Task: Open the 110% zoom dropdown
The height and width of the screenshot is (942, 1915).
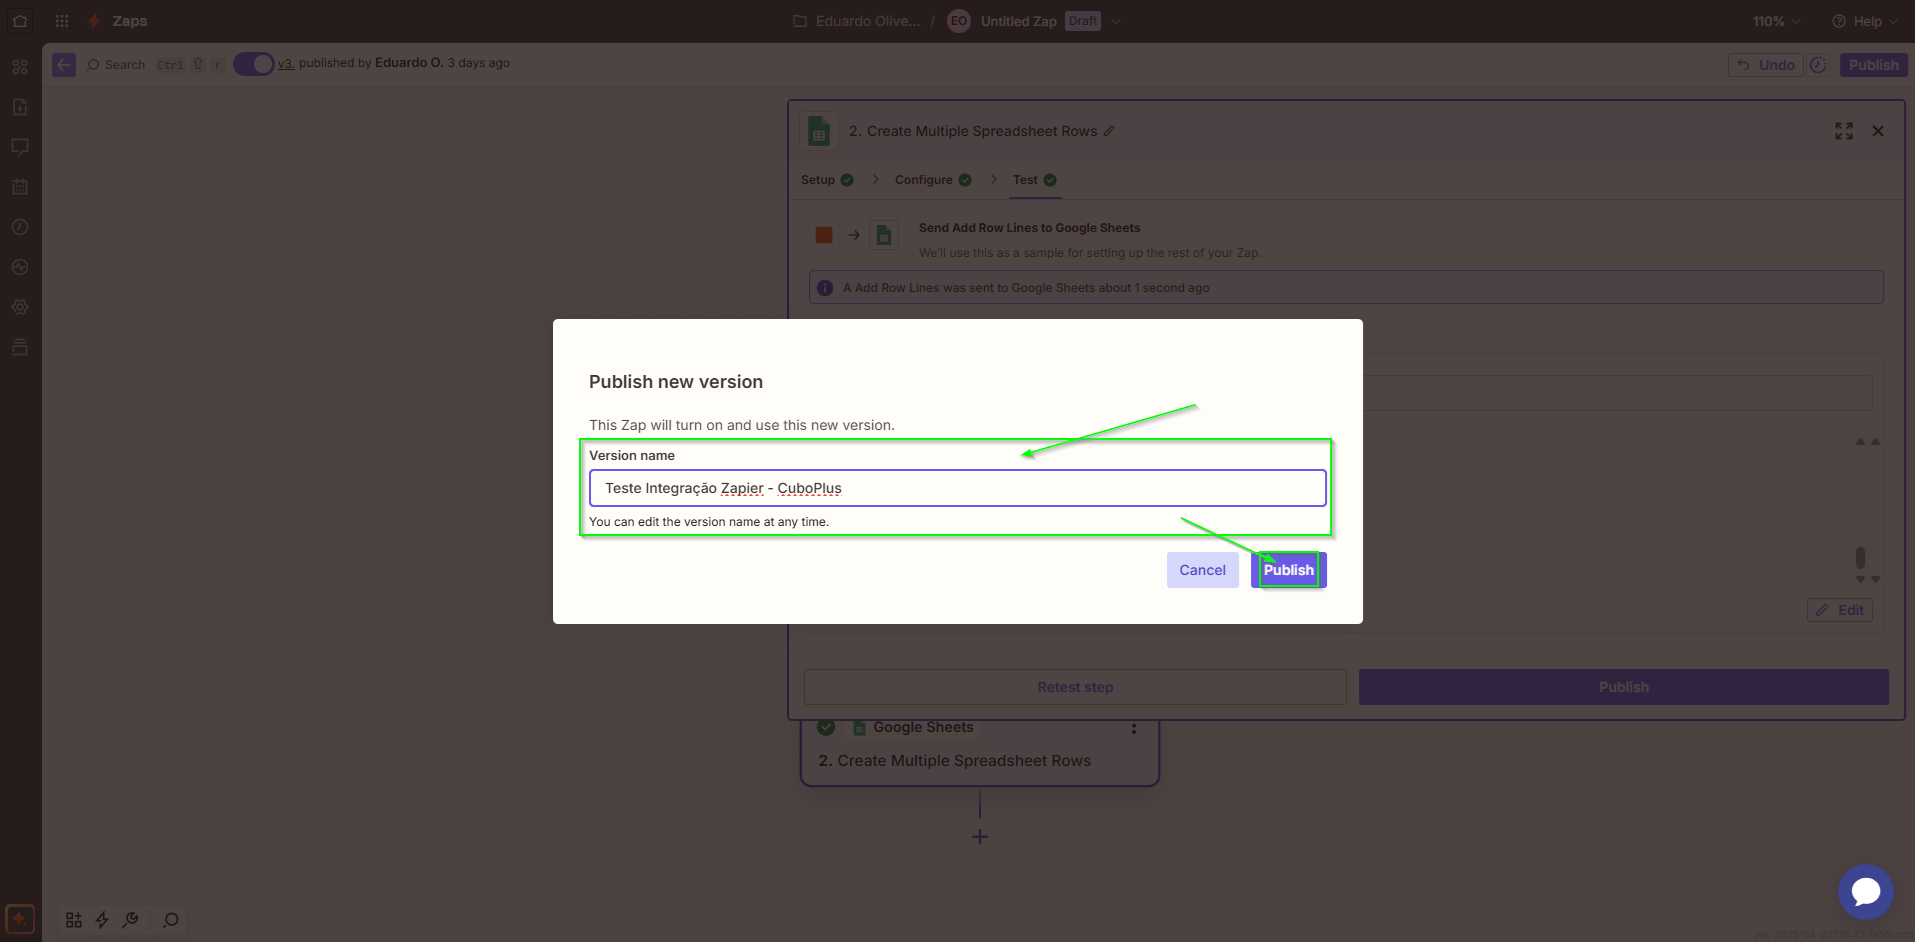Action: [1776, 21]
